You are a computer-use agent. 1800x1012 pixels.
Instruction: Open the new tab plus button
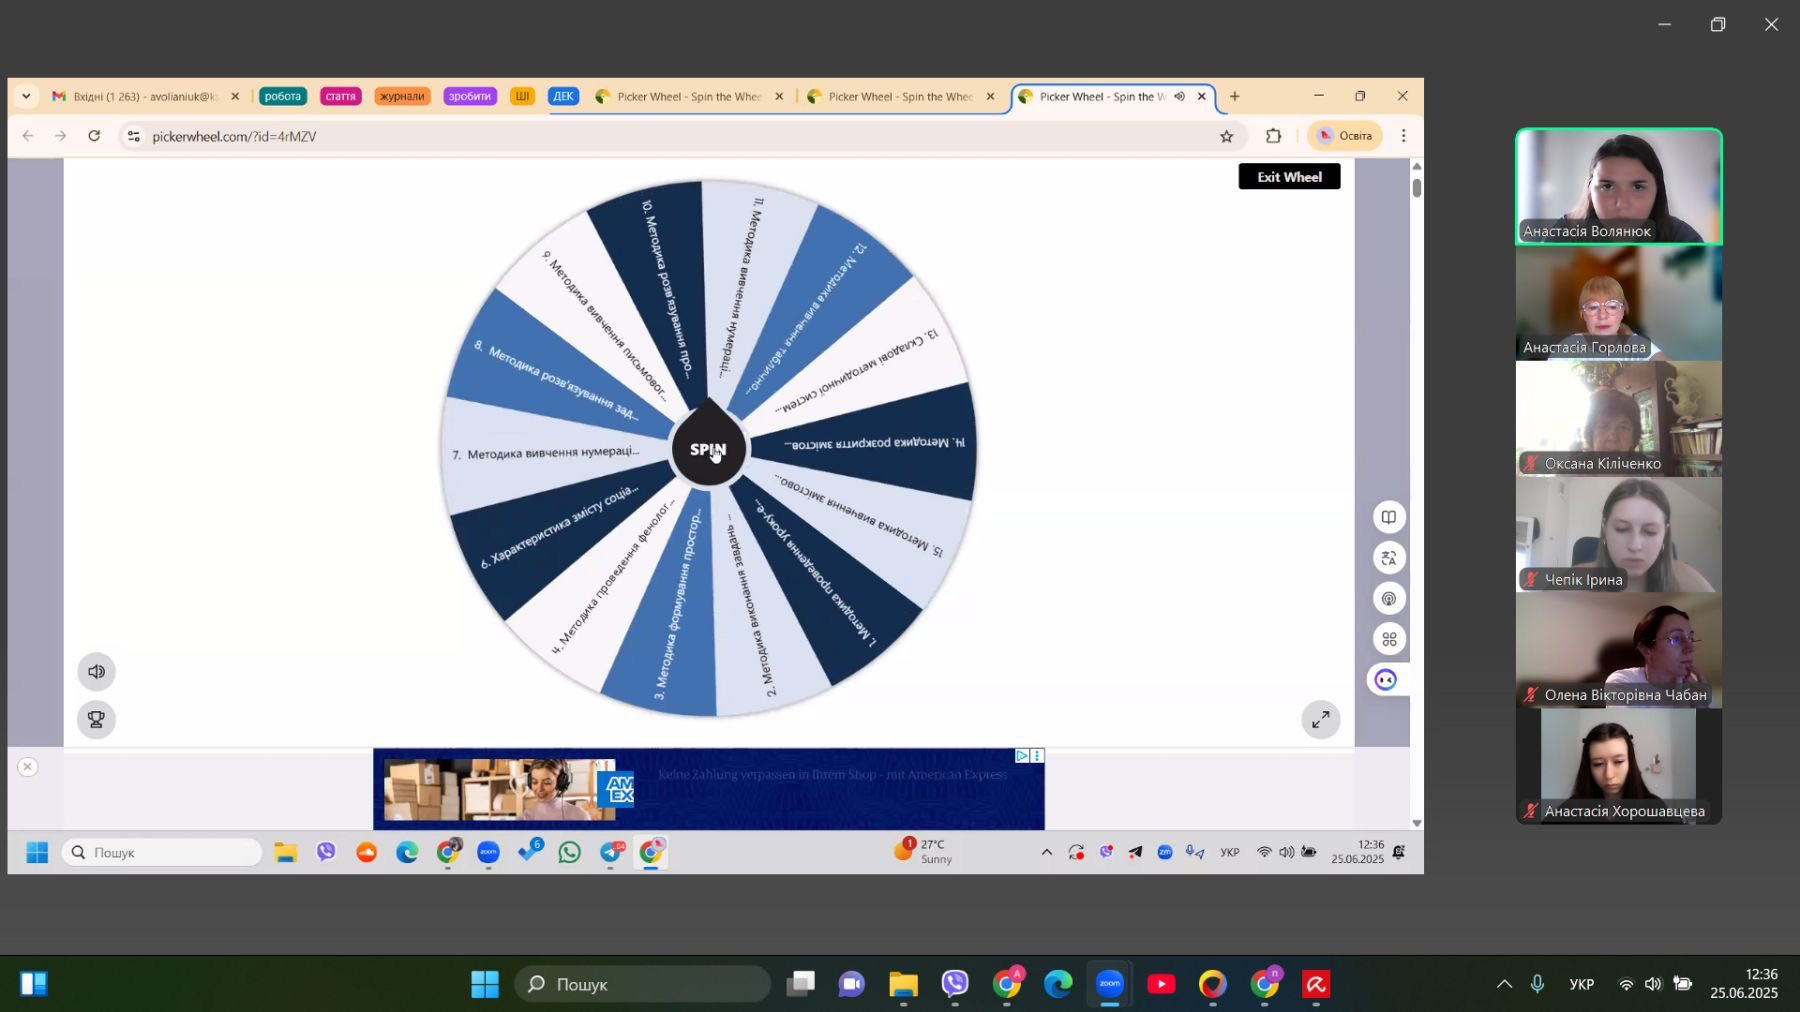1235,96
